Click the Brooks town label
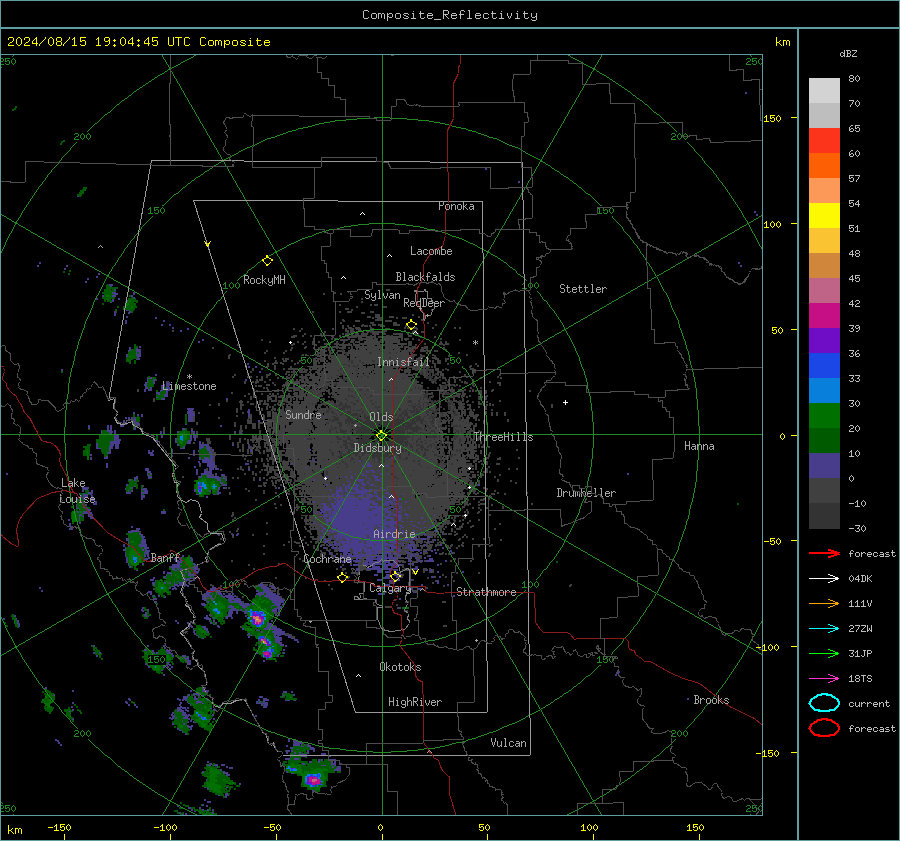 [711, 700]
